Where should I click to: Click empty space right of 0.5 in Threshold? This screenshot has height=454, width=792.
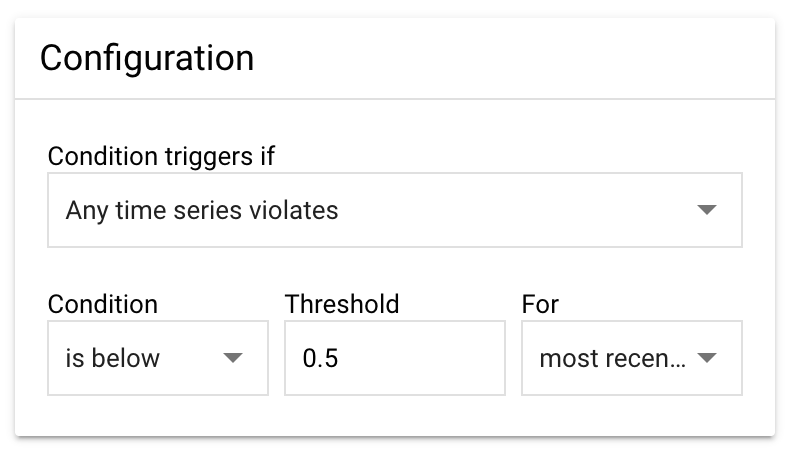[430, 357]
